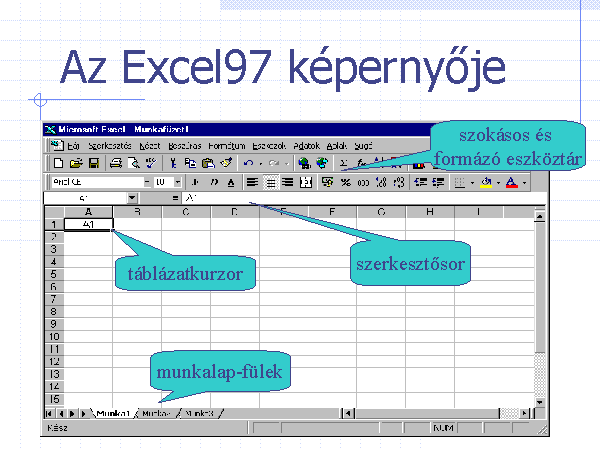The height and width of the screenshot is (450, 600).
Task: Open the font size dropdown
Action: (x=178, y=183)
